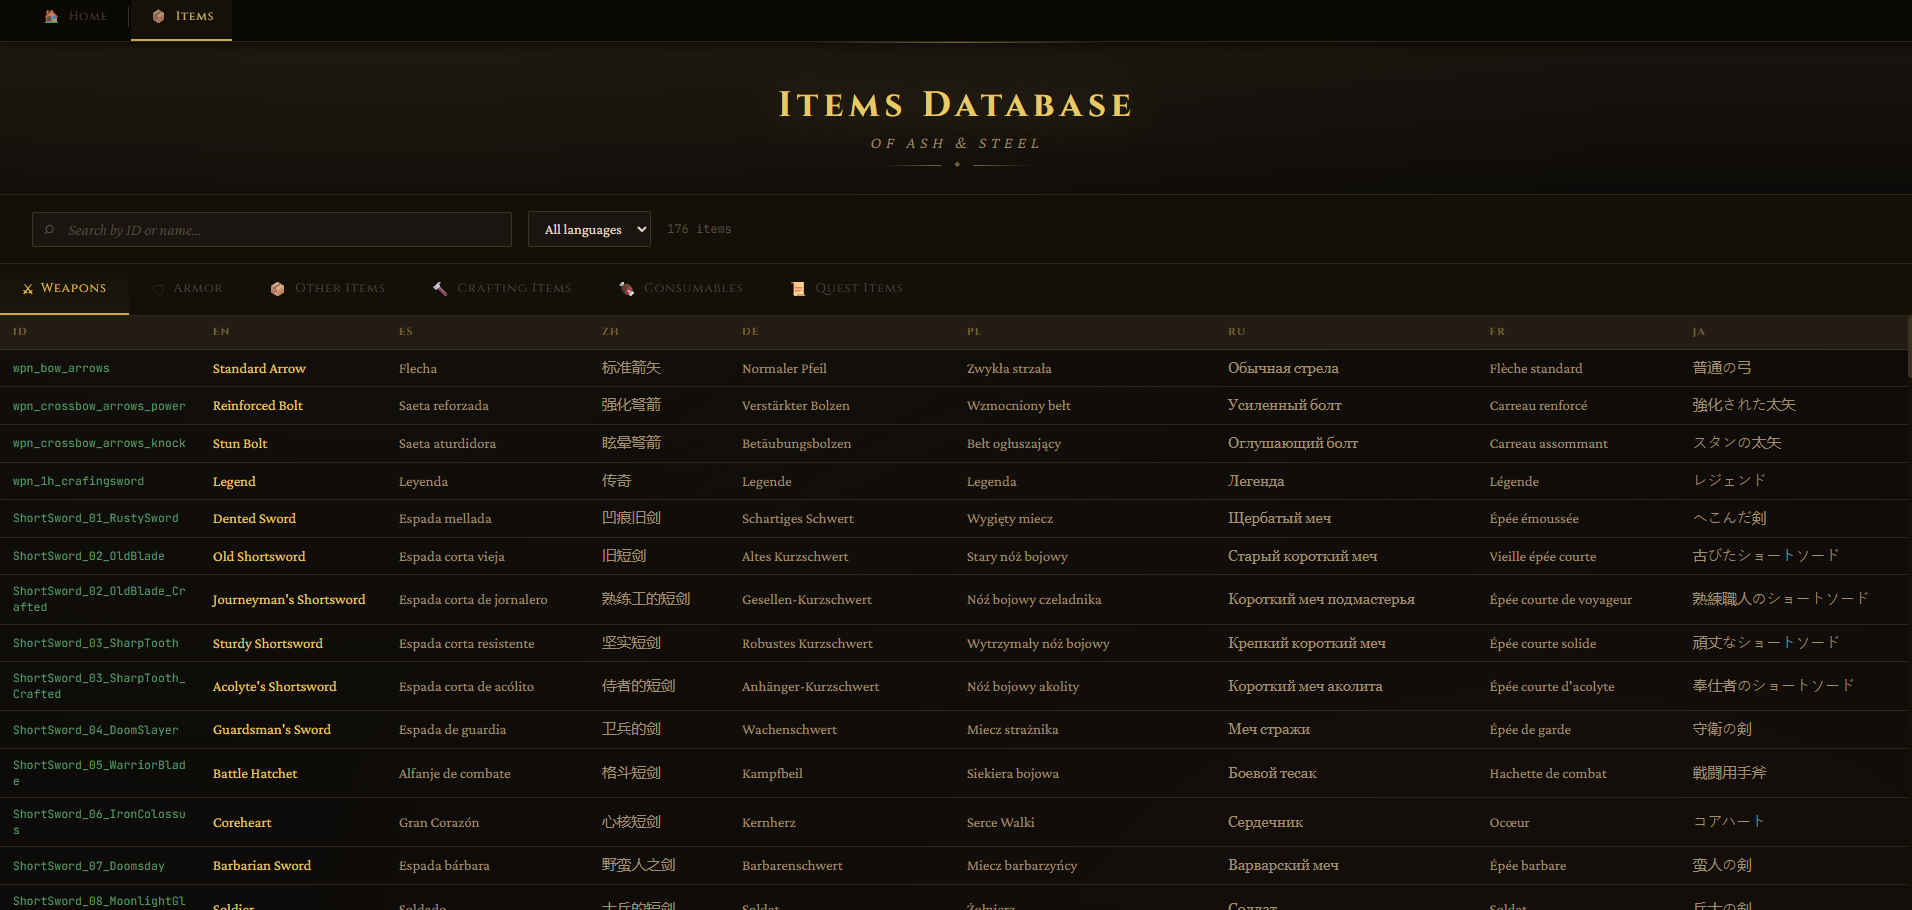1912x910 pixels.
Task: Select the Weapons tab label
Action: (73, 288)
